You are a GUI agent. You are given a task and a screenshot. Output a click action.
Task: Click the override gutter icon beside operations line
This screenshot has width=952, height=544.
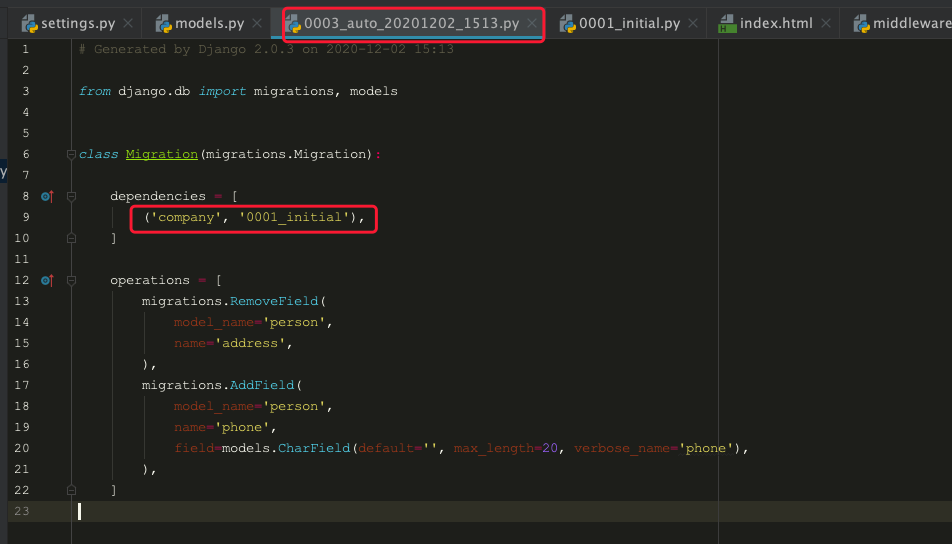coord(46,280)
